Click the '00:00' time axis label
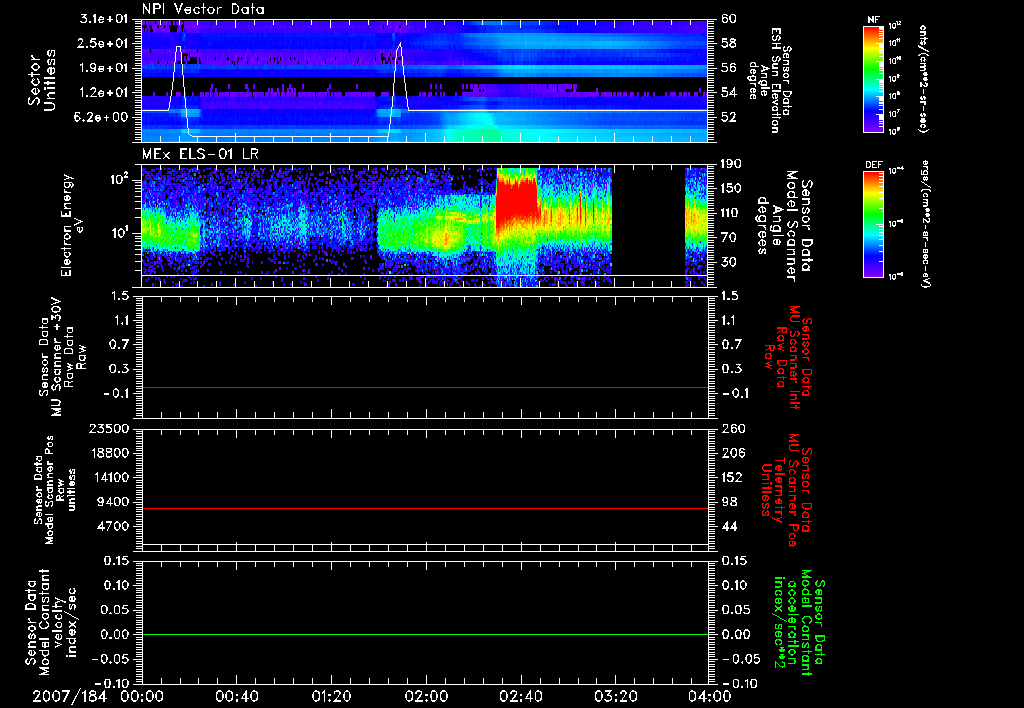The width and height of the screenshot is (1024, 708). [142, 696]
